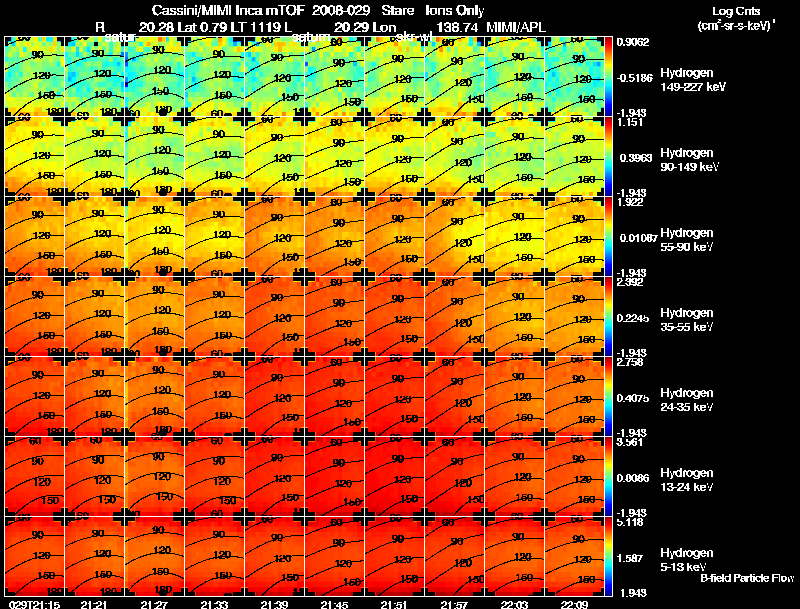This screenshot has width=800, height=609.
Task: Click the 'Log Cnts' units heading
Action: [x=736, y=11]
